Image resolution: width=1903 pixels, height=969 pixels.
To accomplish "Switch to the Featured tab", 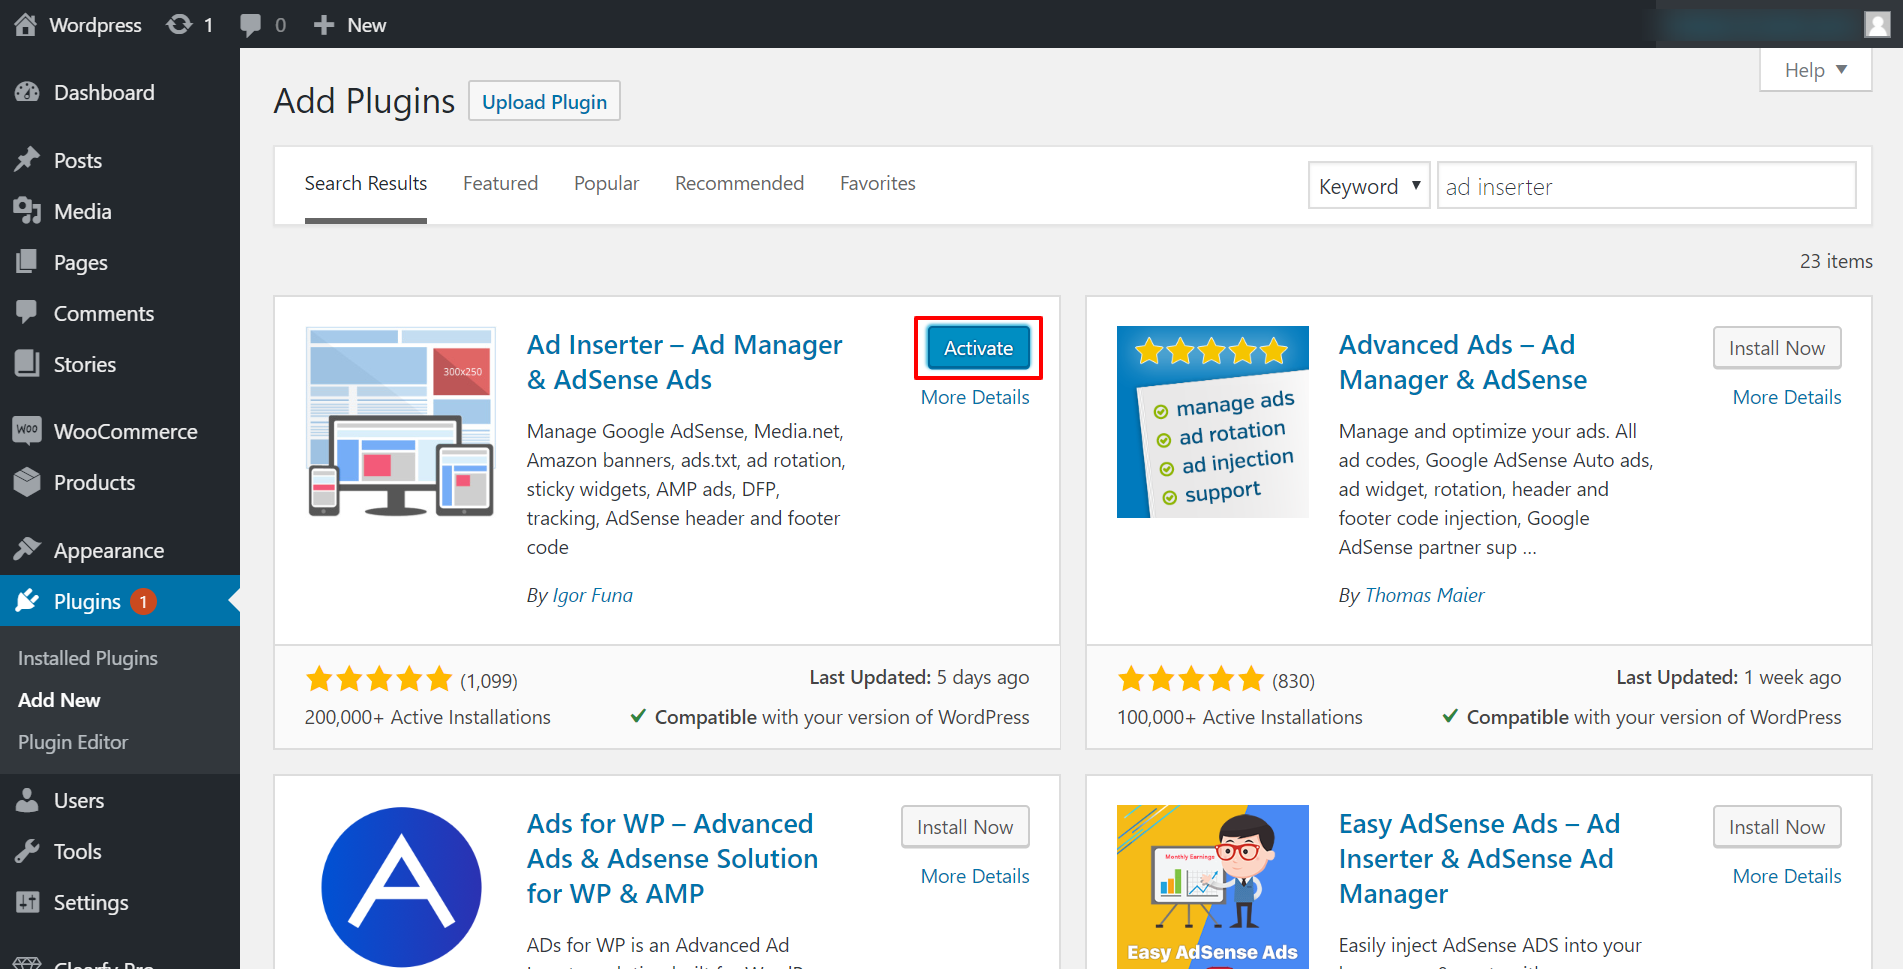I will click(x=500, y=184).
